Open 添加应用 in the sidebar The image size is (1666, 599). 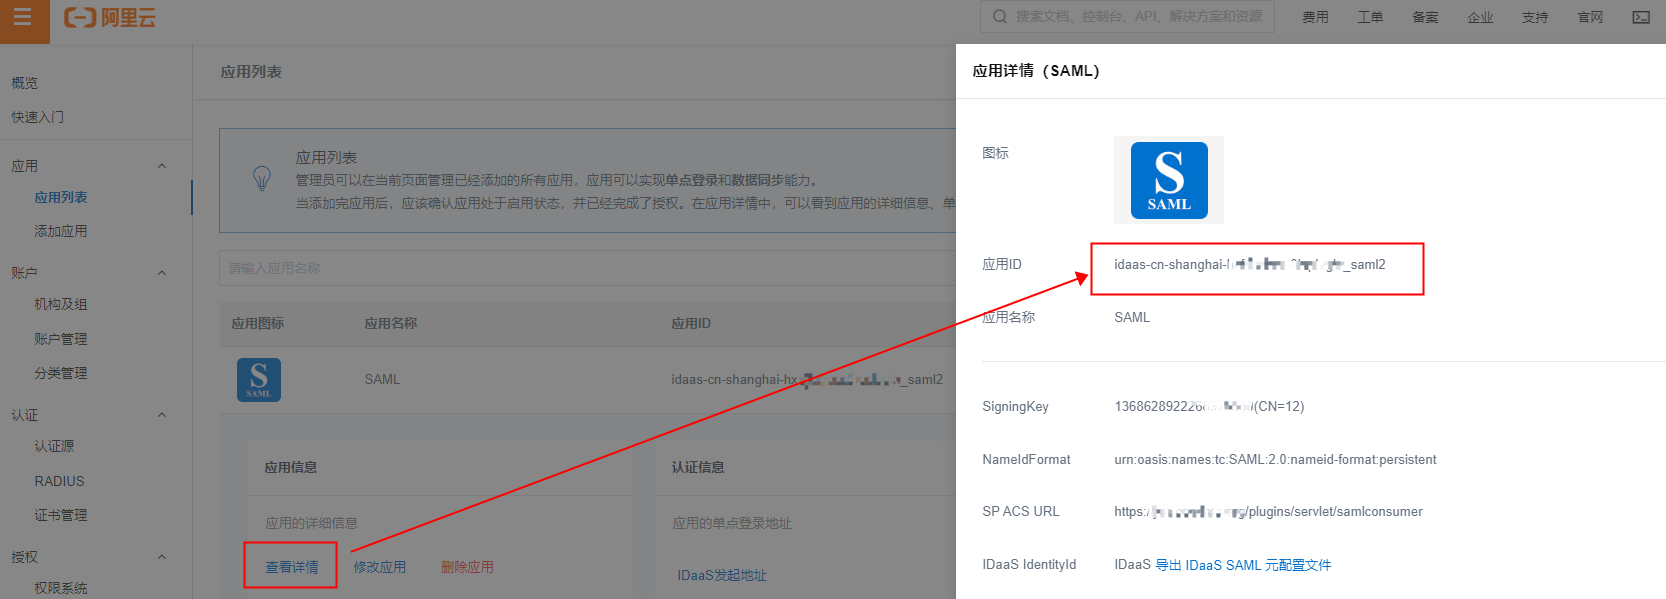[61, 231]
